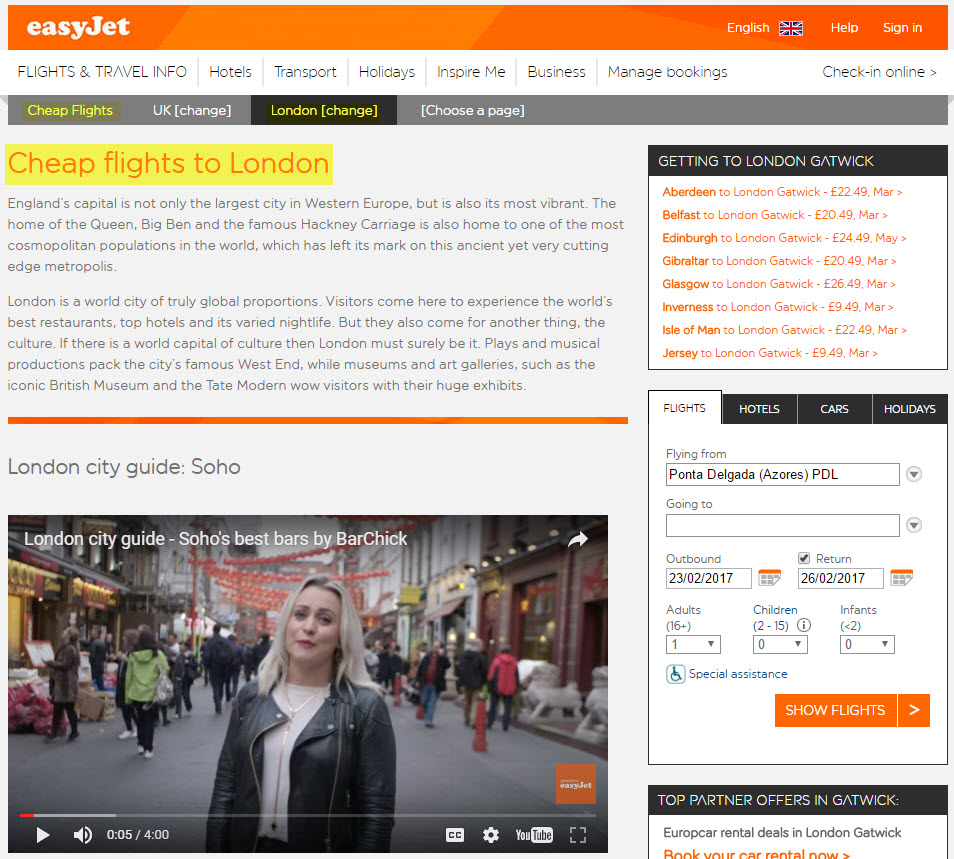The image size is (954, 859).
Task: Open the Outbound date calendar icon
Action: pyautogui.click(x=770, y=578)
